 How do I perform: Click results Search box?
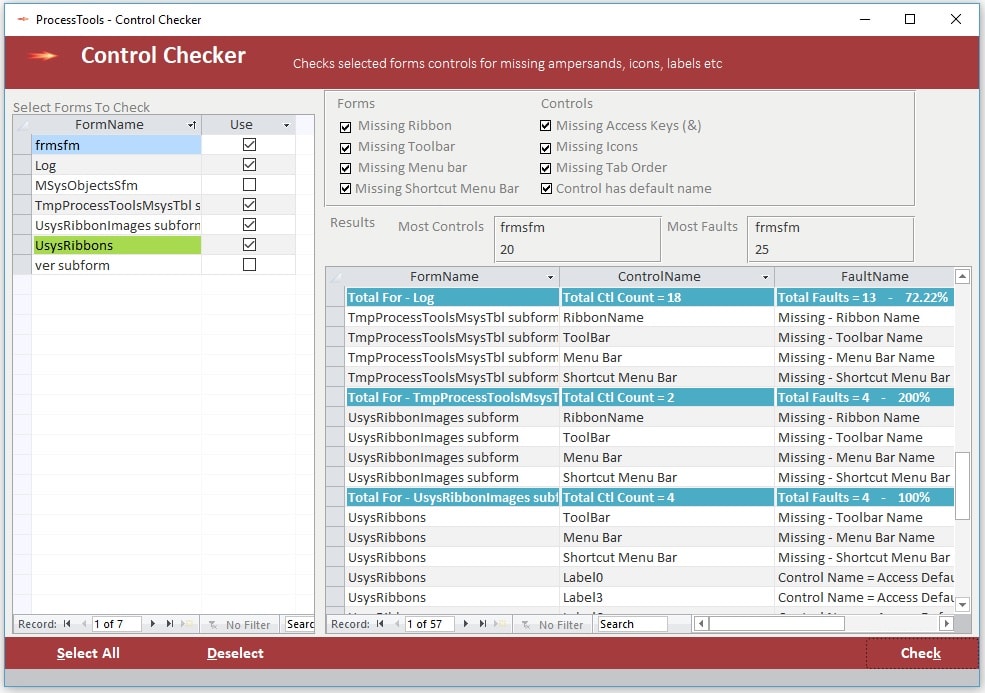tap(631, 624)
